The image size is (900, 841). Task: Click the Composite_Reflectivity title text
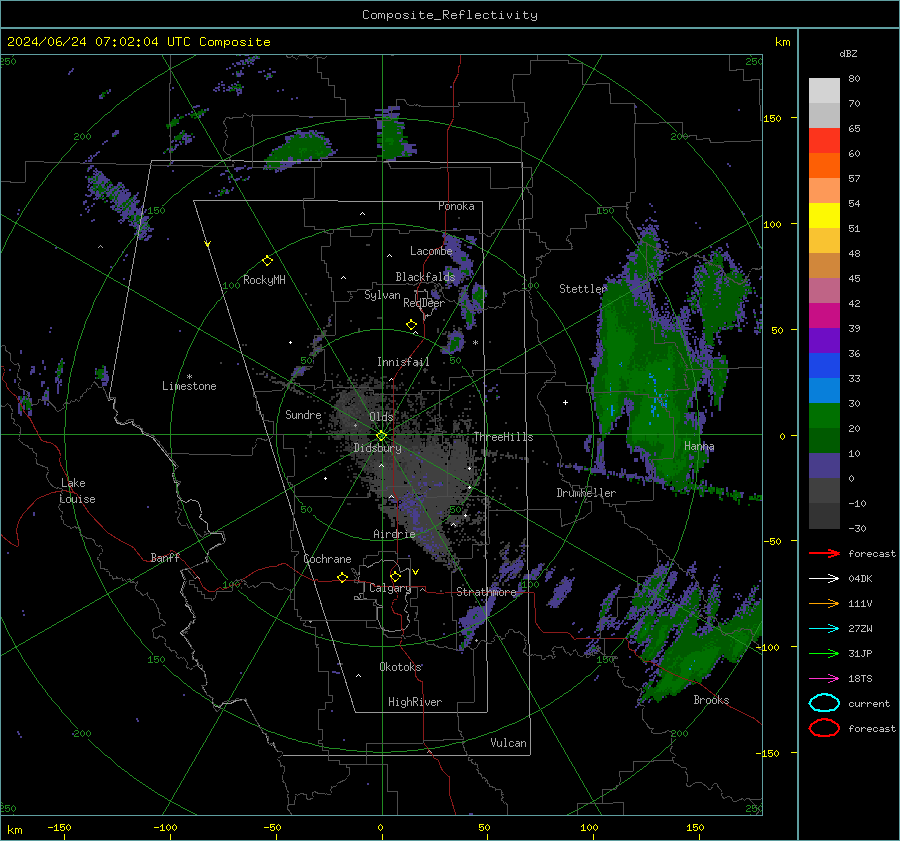pos(449,15)
